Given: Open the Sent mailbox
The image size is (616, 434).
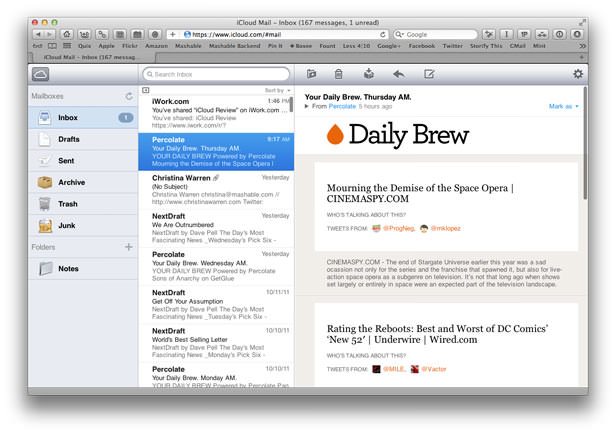Looking at the screenshot, I should 83,161.
